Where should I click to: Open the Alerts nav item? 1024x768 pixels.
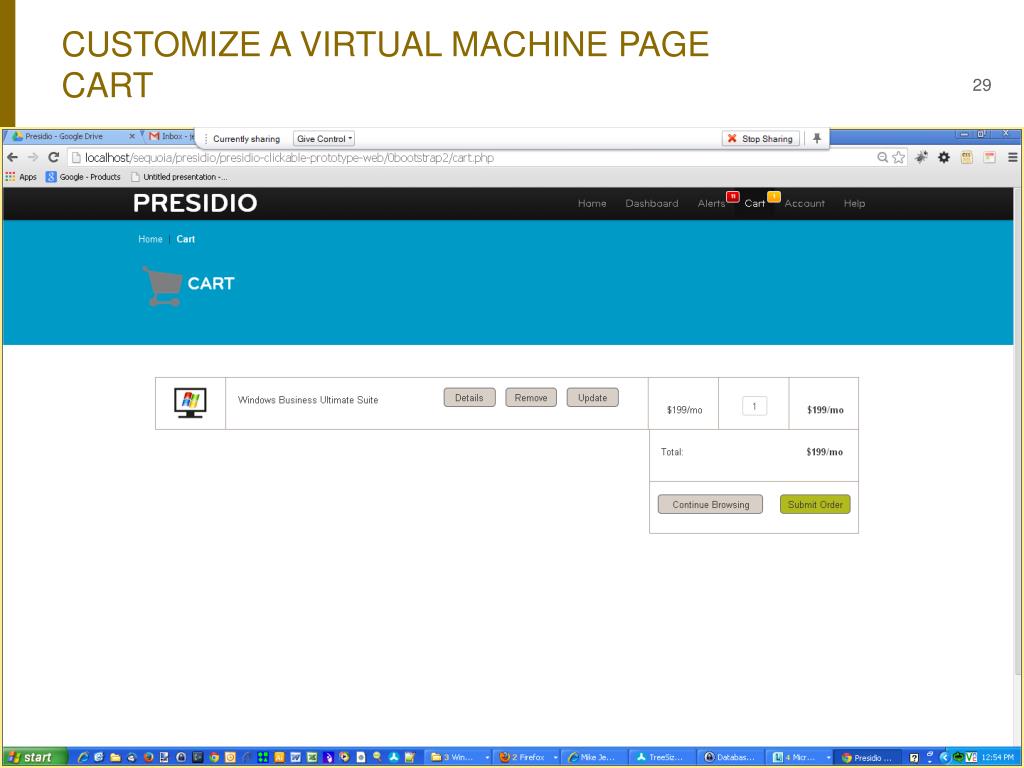(711, 204)
